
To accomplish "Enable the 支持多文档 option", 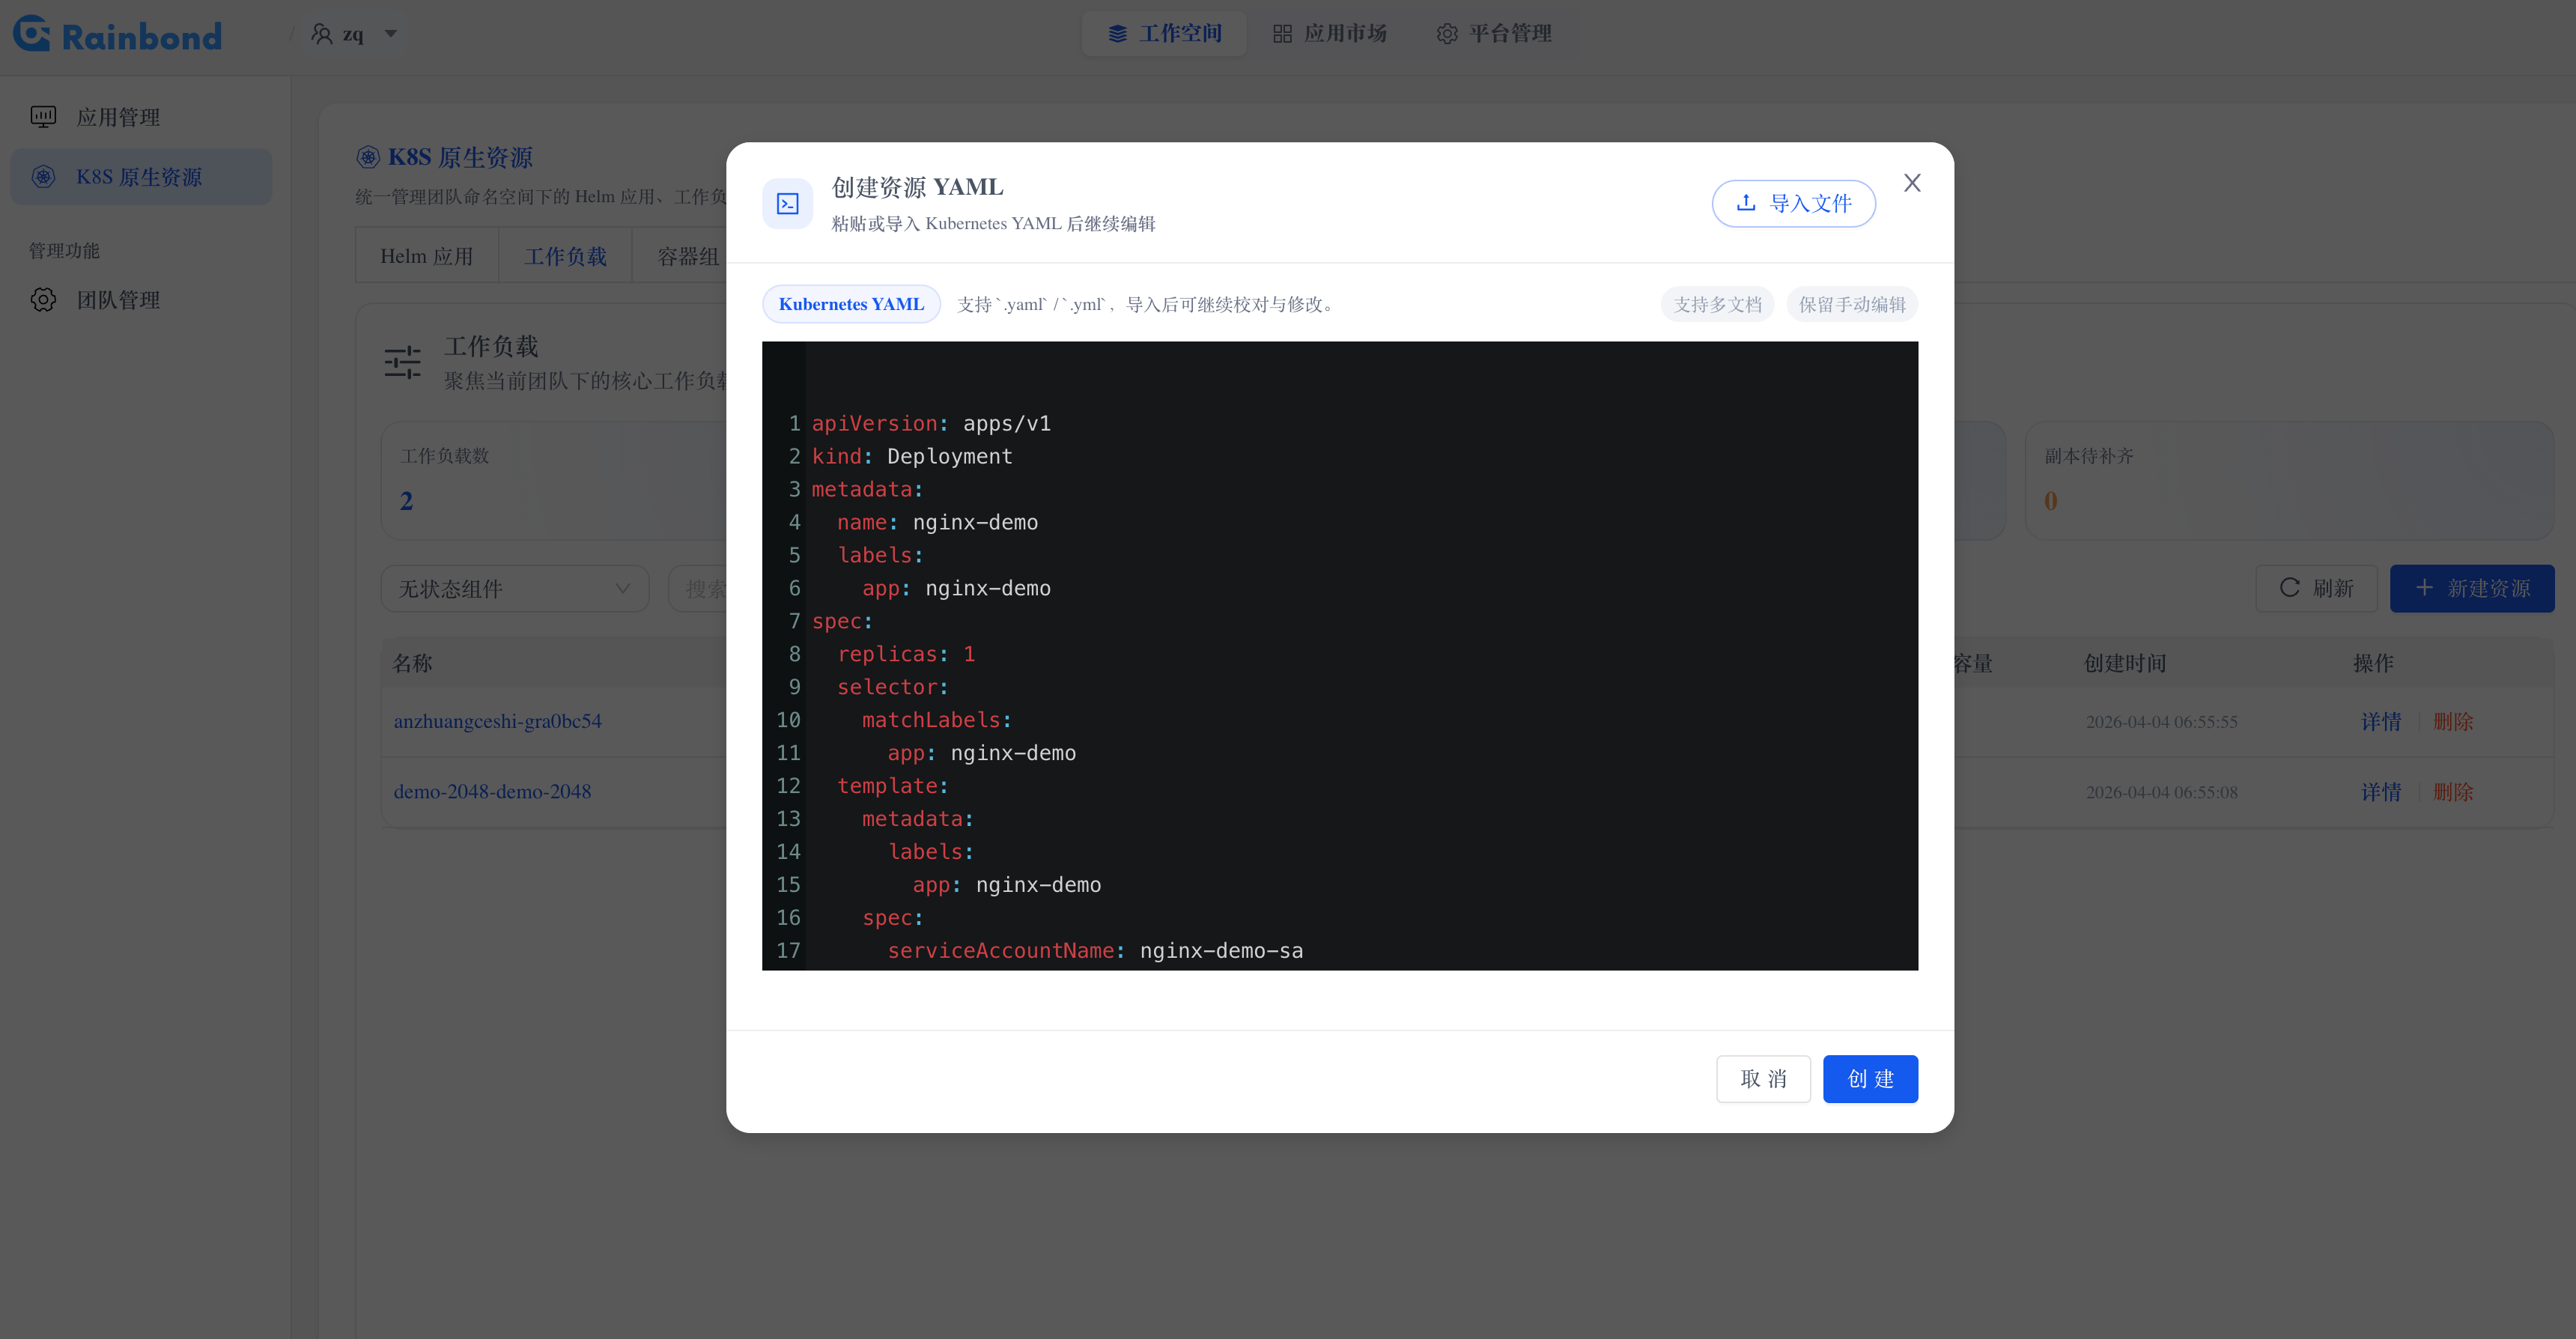I will 1716,304.
